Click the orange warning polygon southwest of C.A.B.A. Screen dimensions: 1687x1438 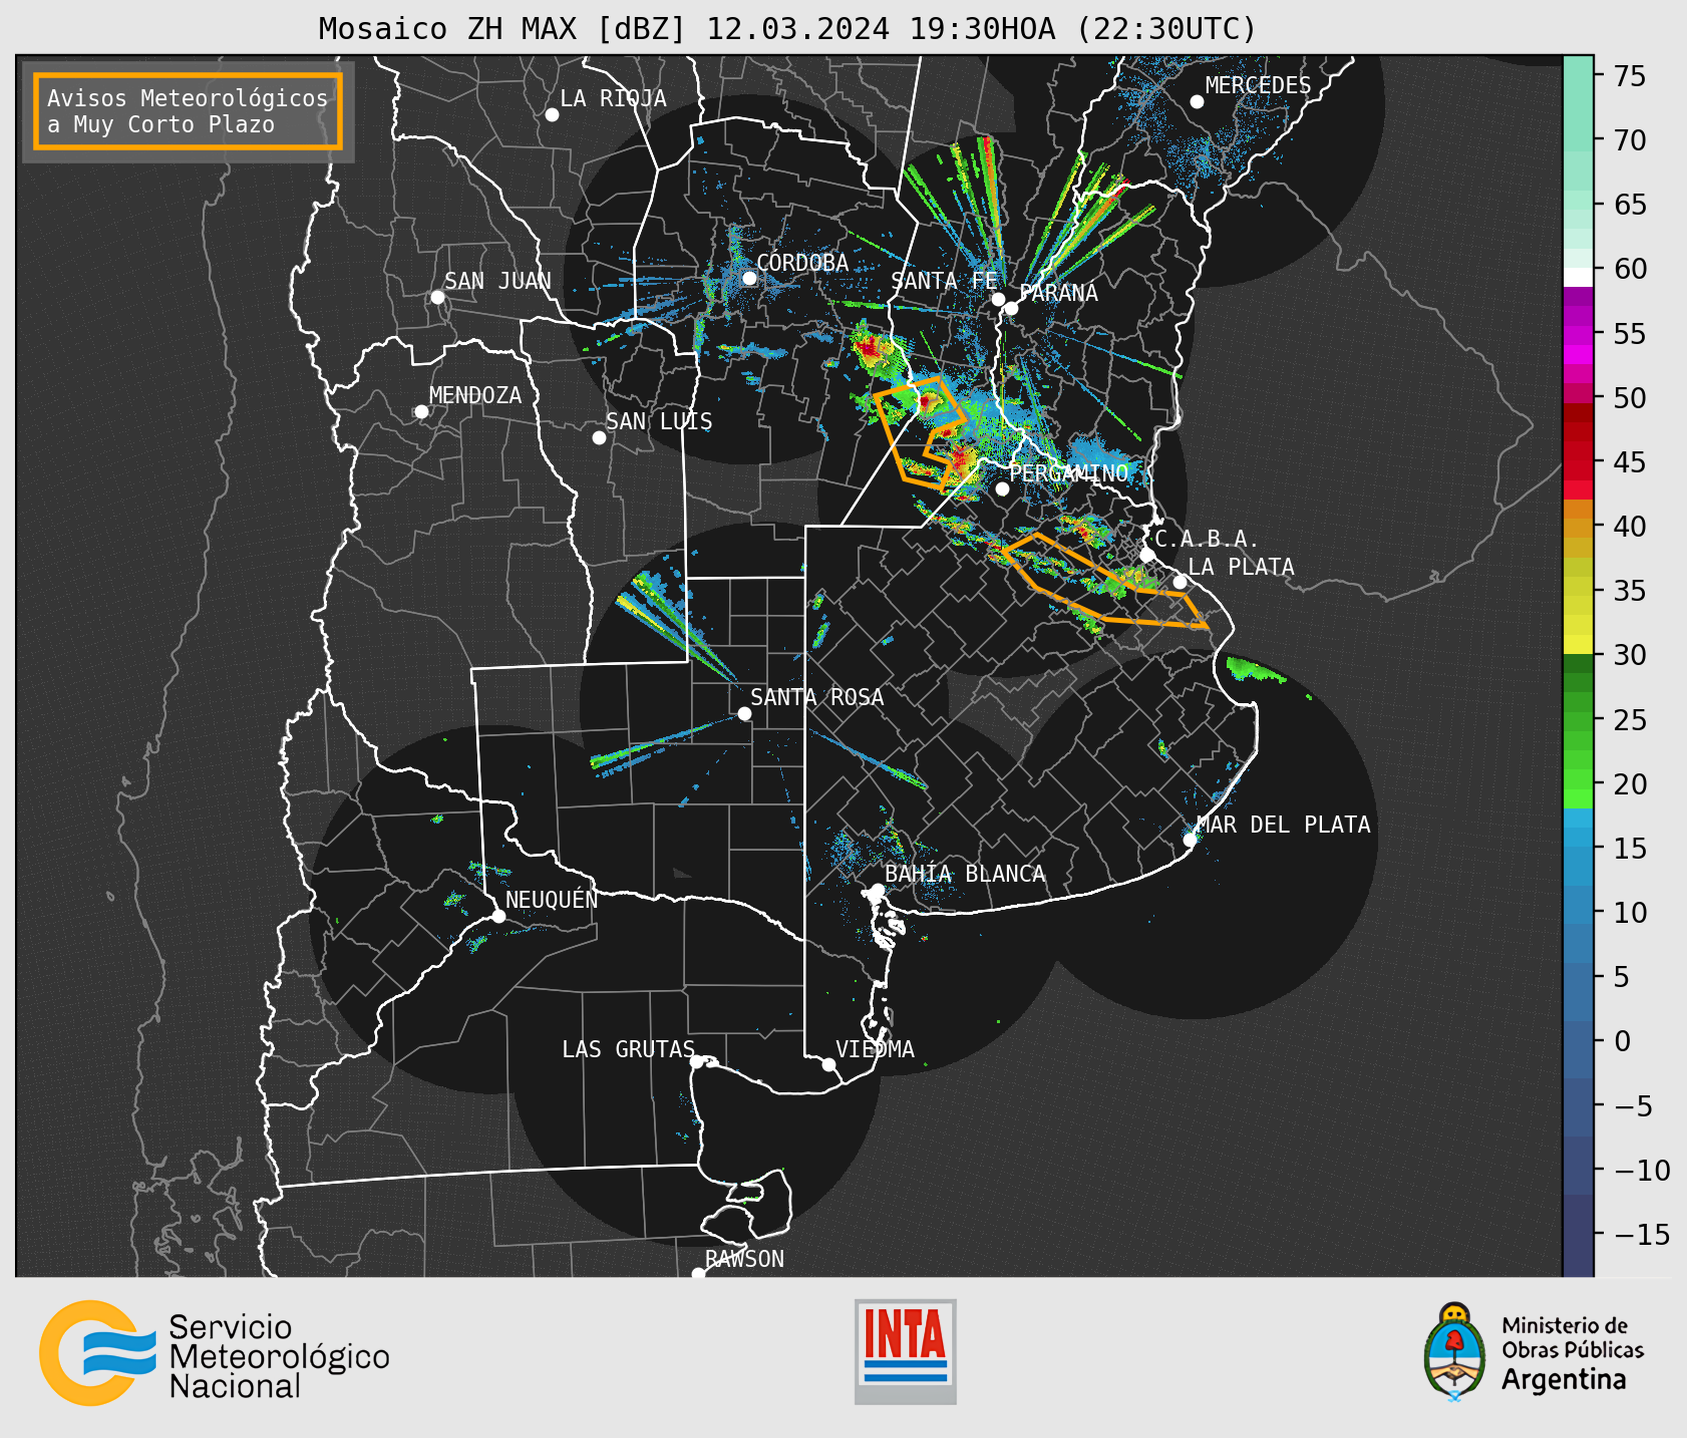click(1105, 580)
